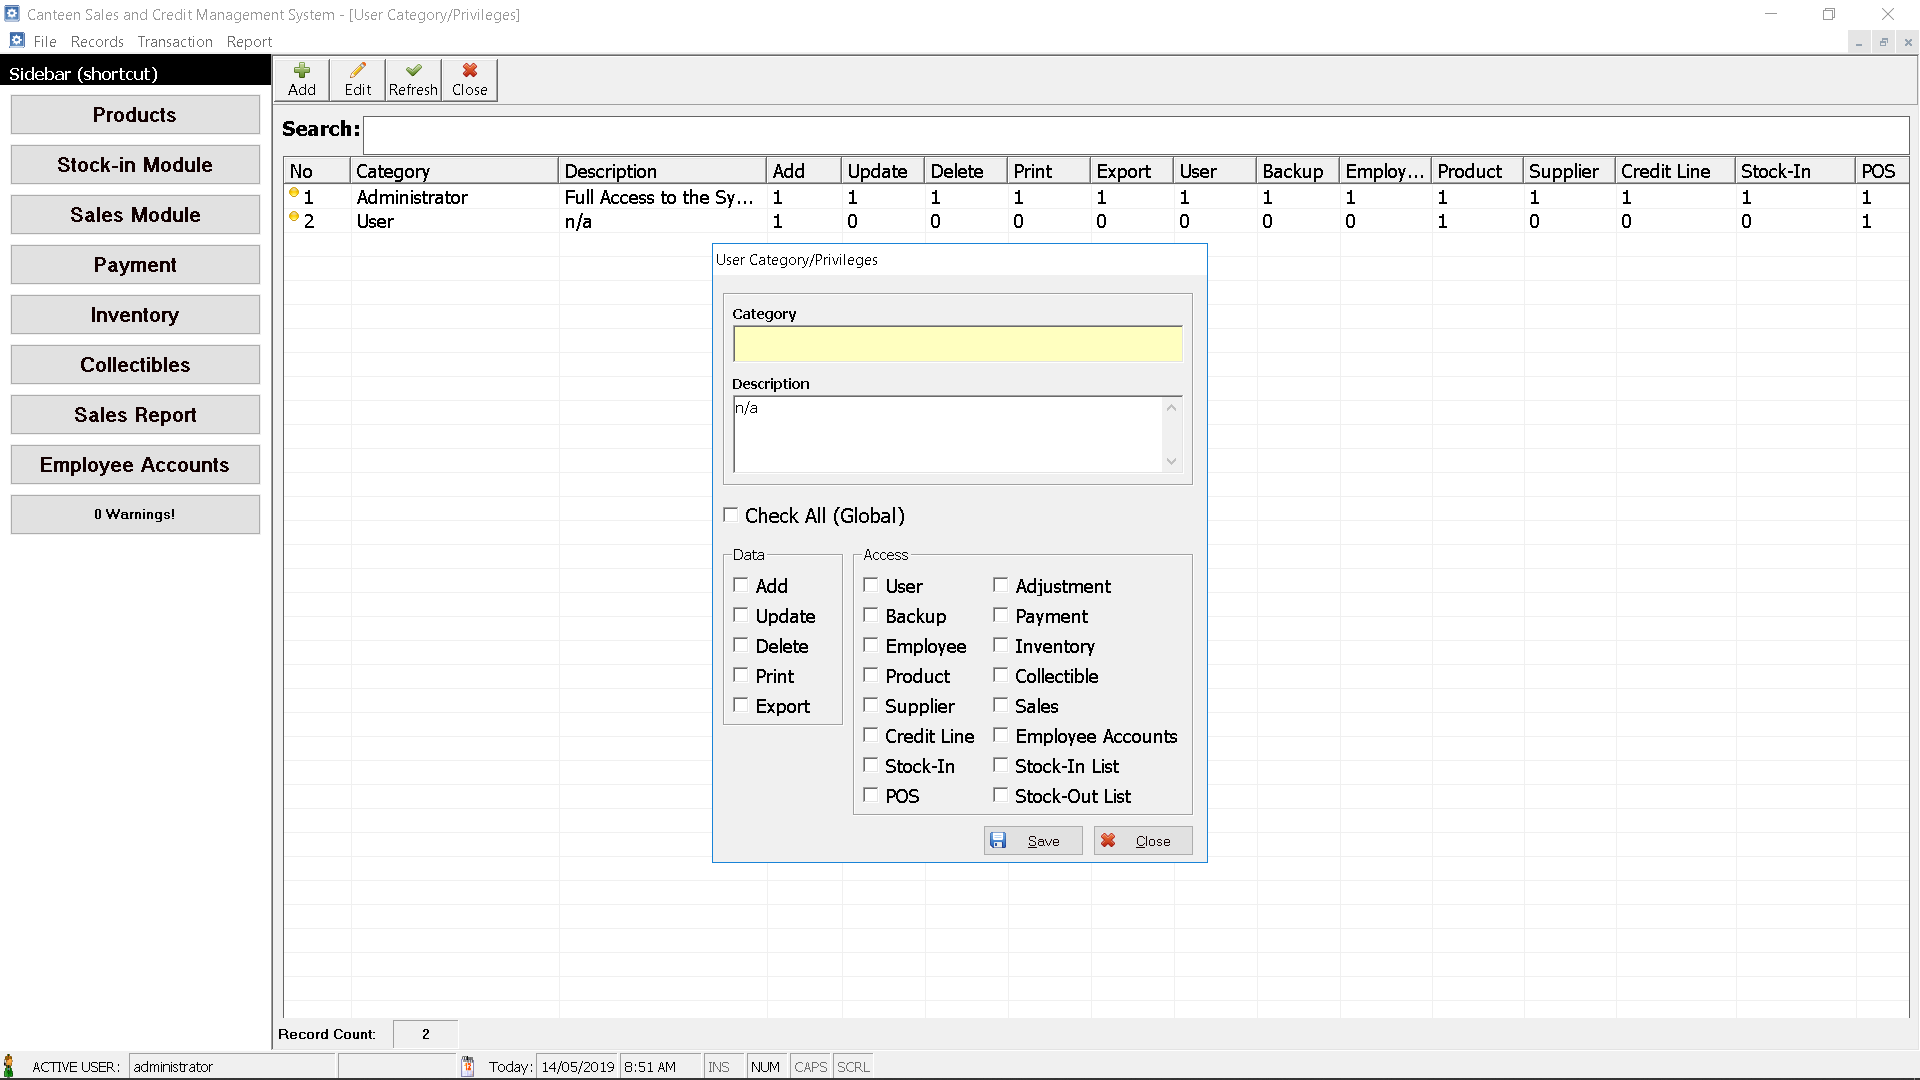This screenshot has height=1080, width=1920.
Task: Enable the POS access checkbox
Action: pos(870,795)
